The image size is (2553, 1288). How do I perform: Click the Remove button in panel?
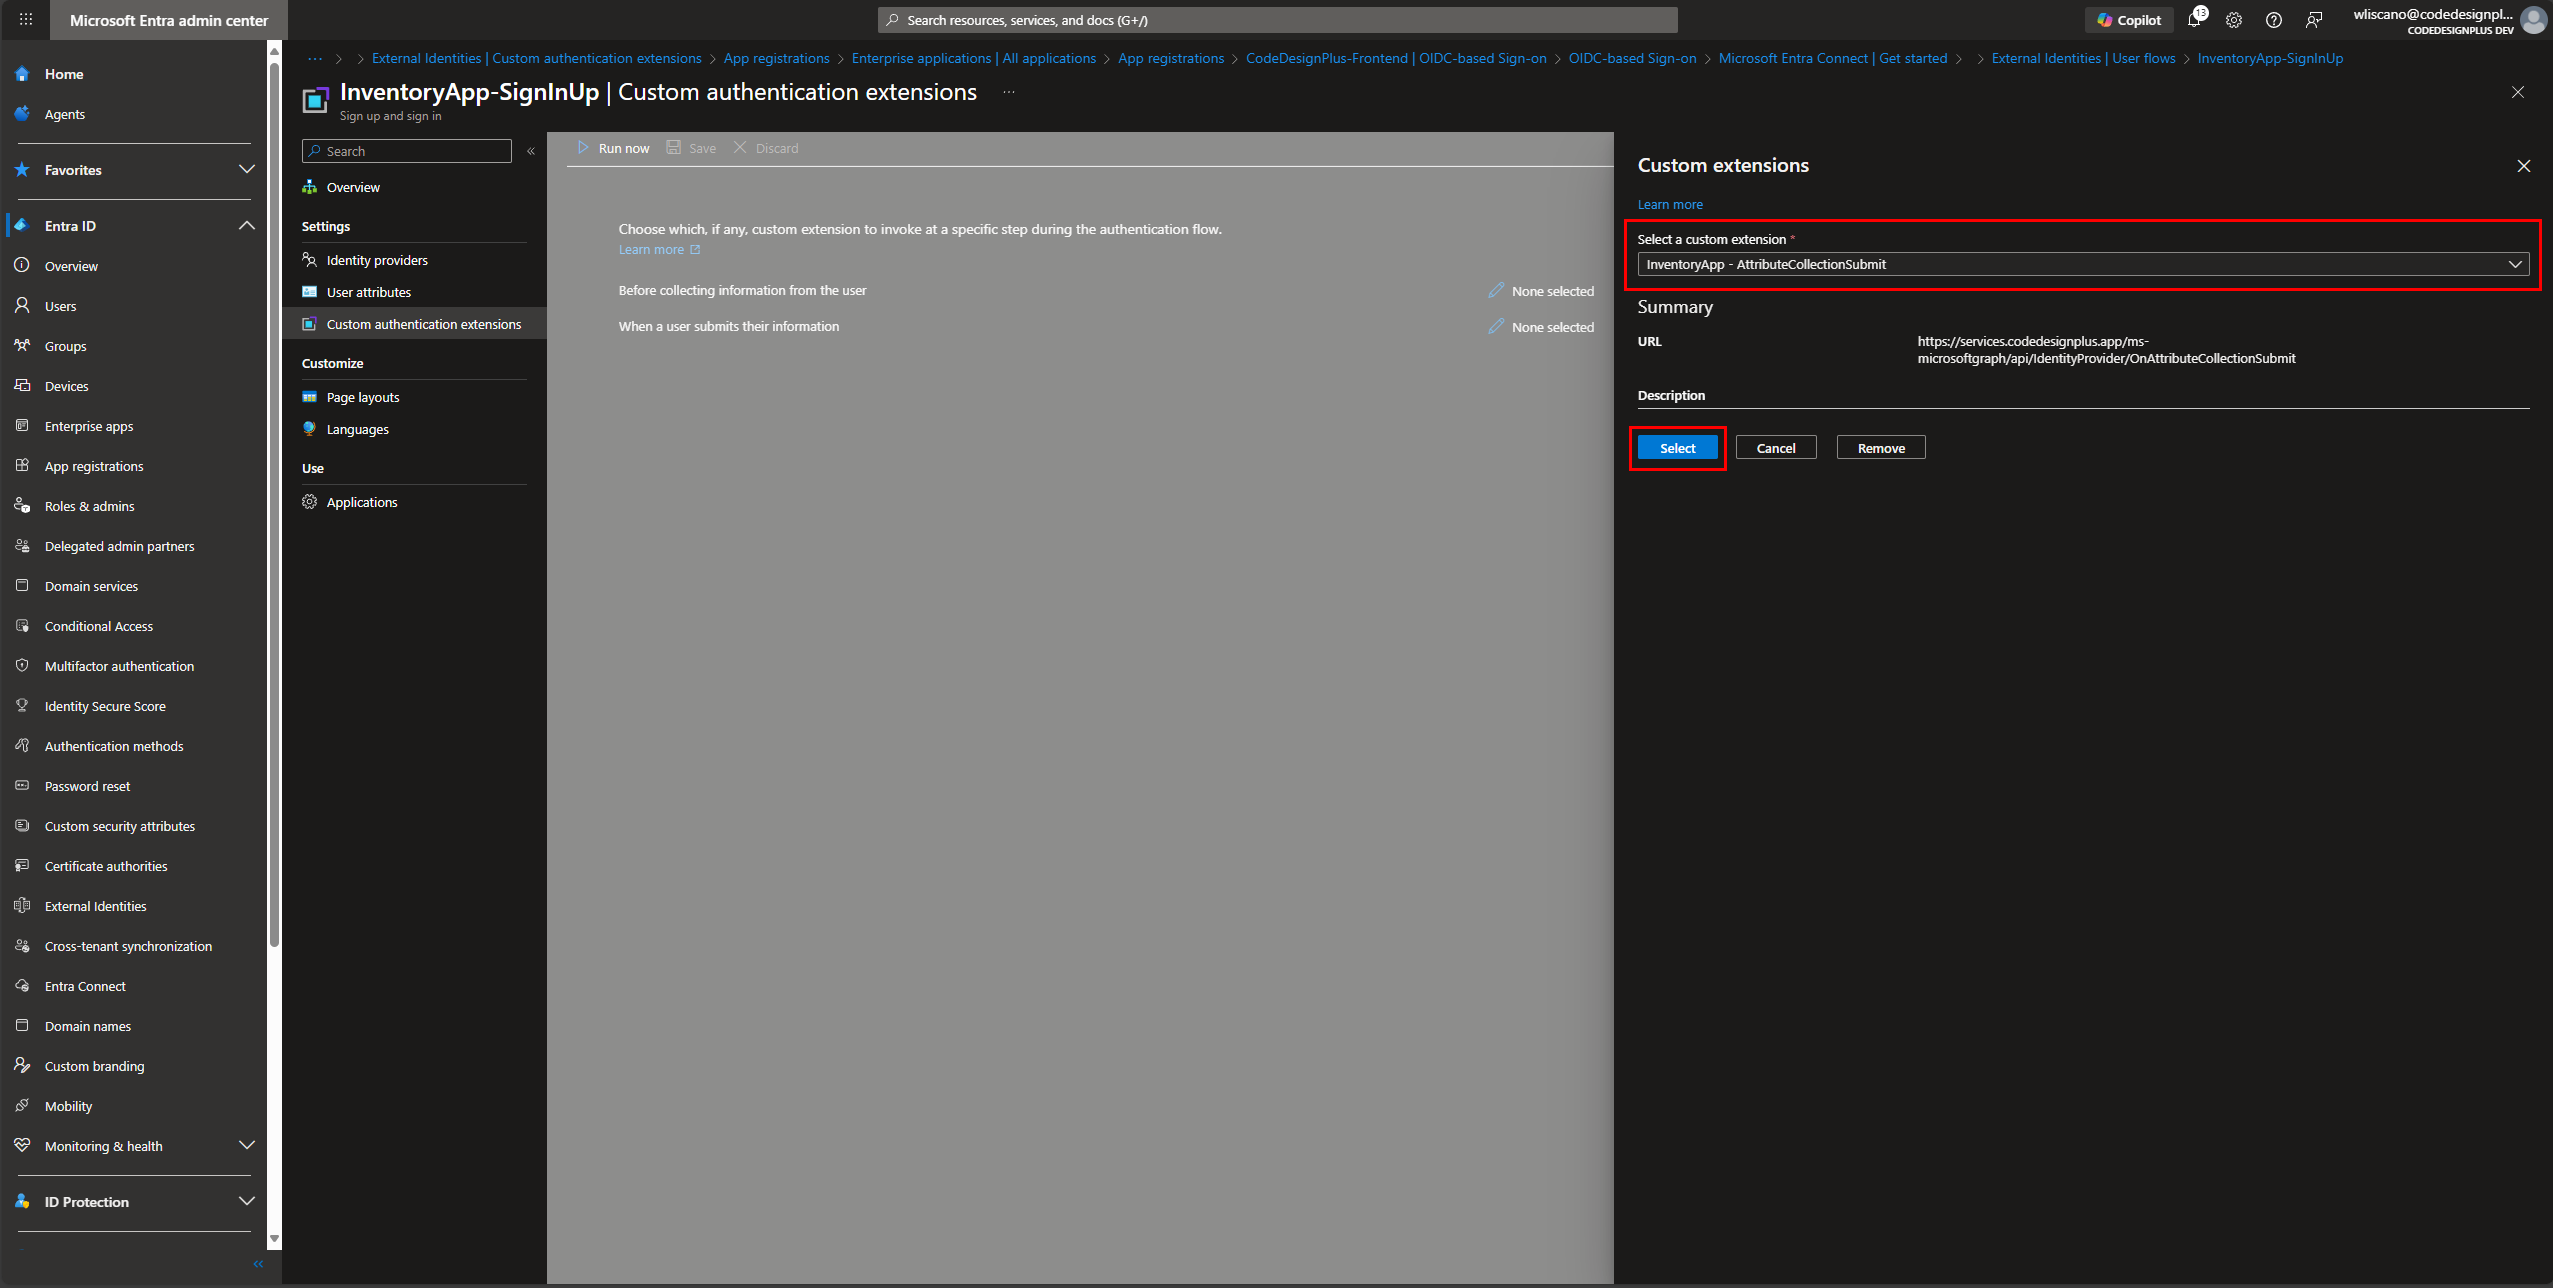click(x=1881, y=448)
